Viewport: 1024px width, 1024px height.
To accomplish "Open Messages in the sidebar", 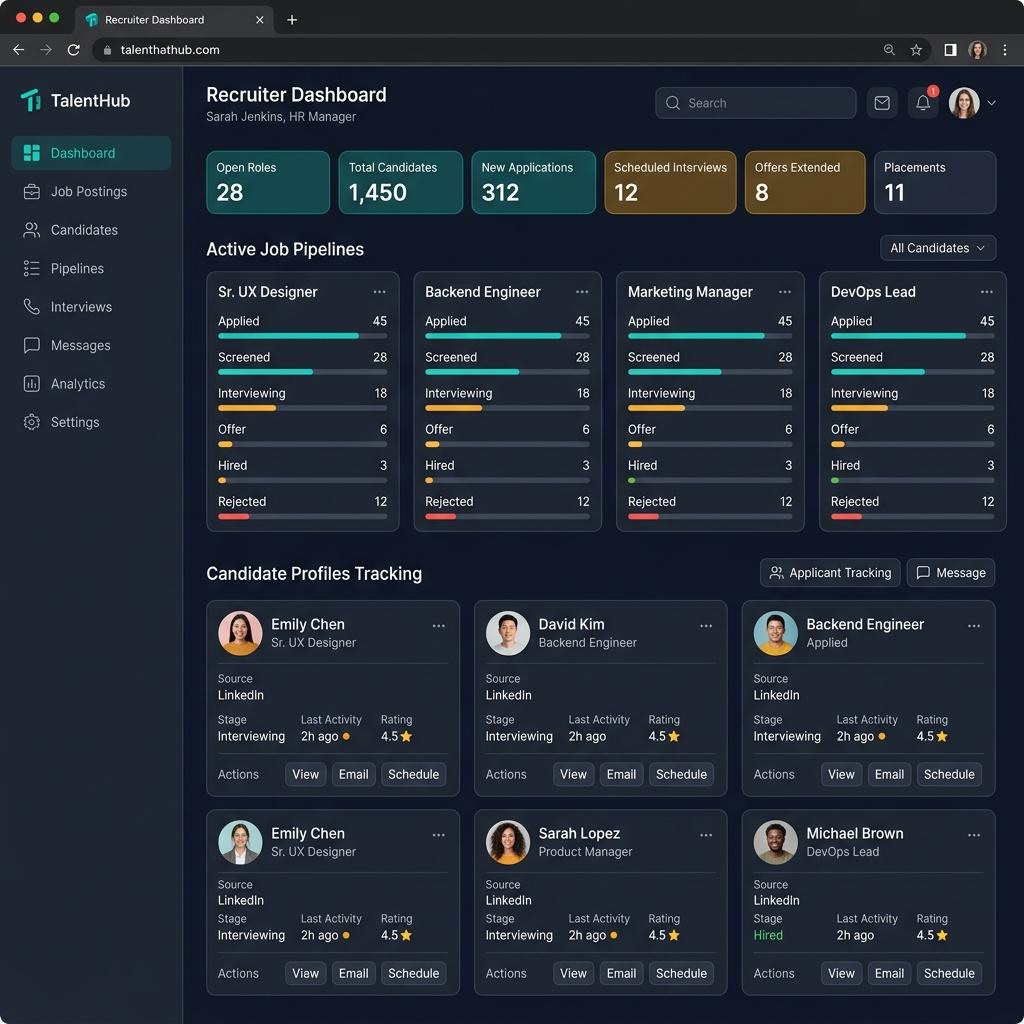I will coord(91,345).
